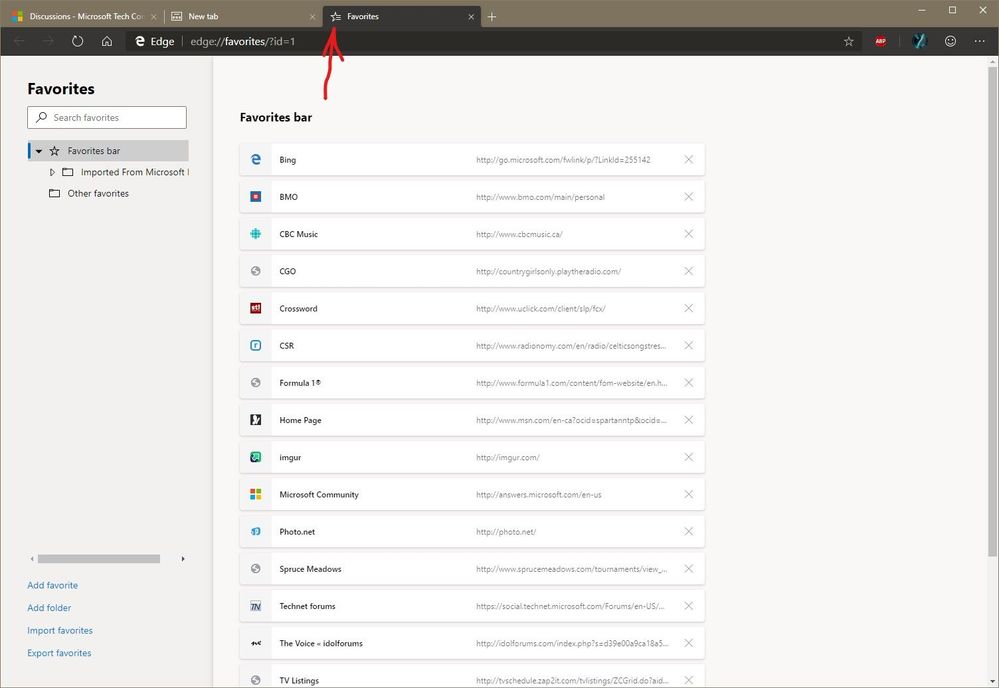Screen dimensions: 999x688
Task: Click the page vertical scrollbar thumb
Action: pos(992,312)
